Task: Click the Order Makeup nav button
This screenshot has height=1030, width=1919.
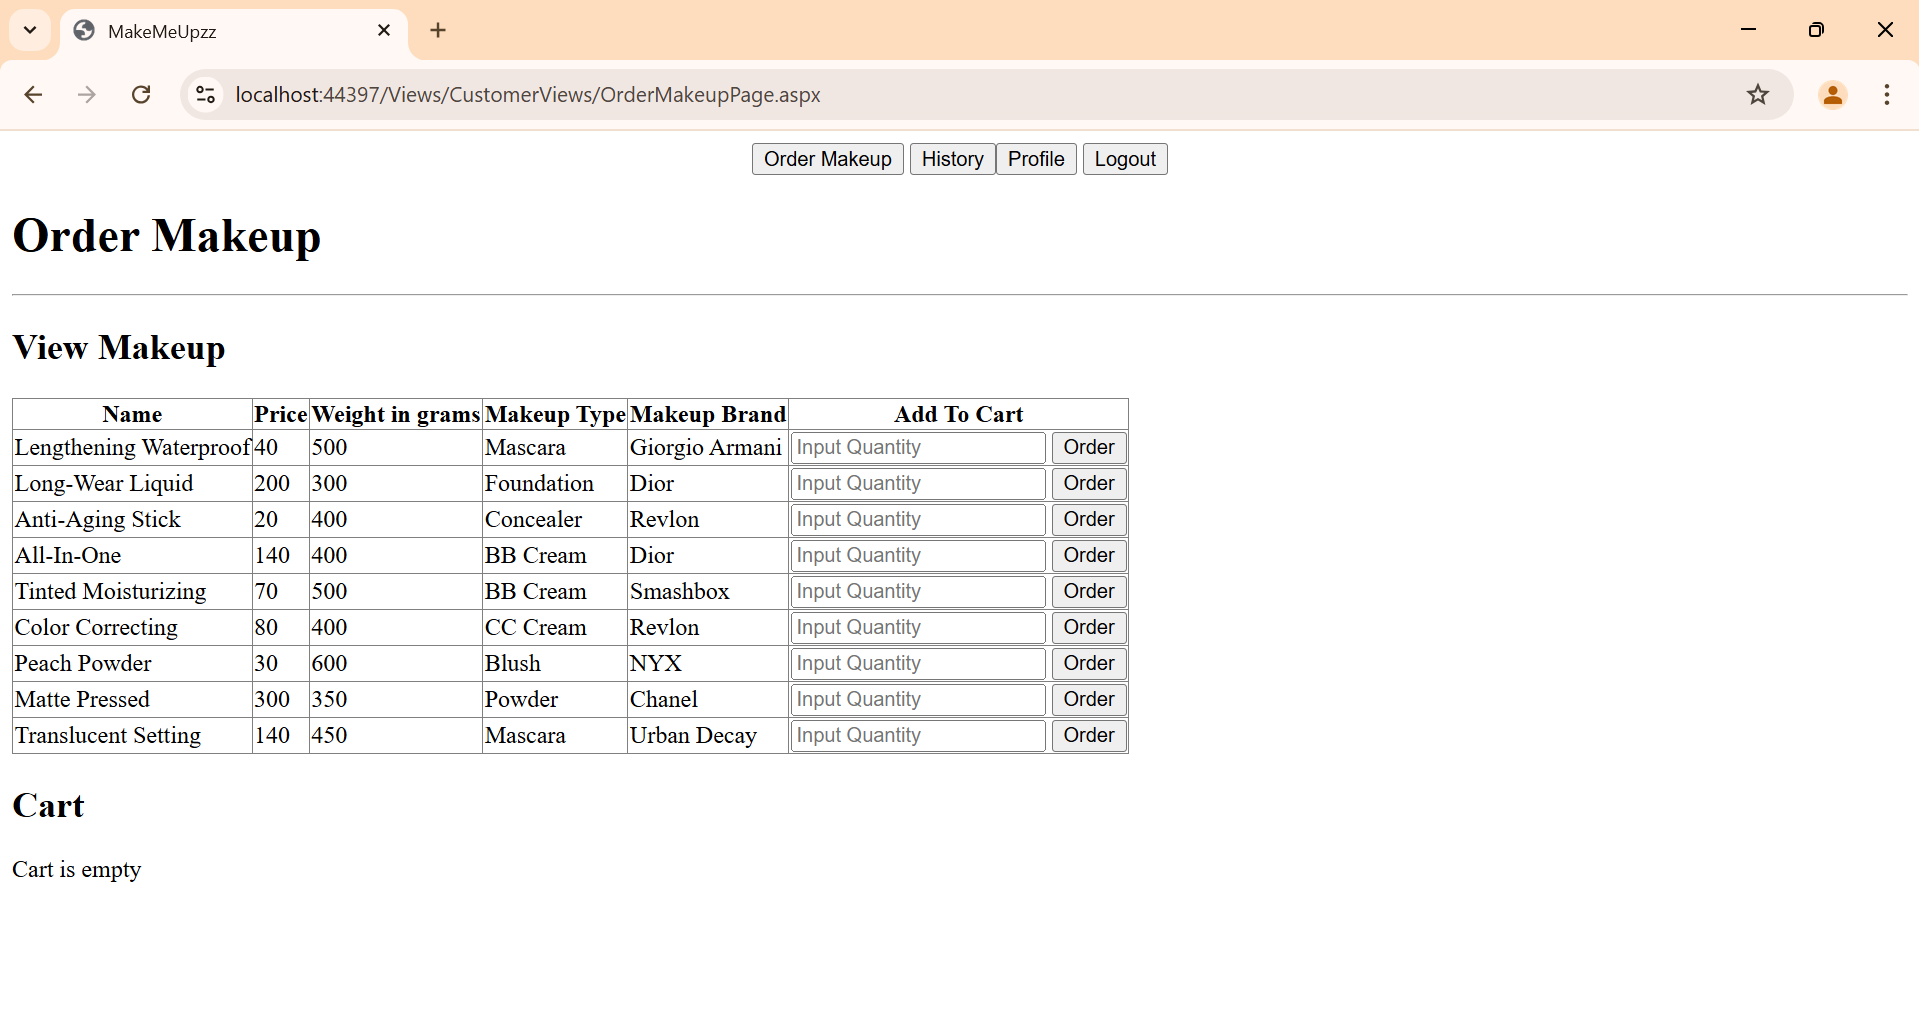Action: (x=827, y=159)
